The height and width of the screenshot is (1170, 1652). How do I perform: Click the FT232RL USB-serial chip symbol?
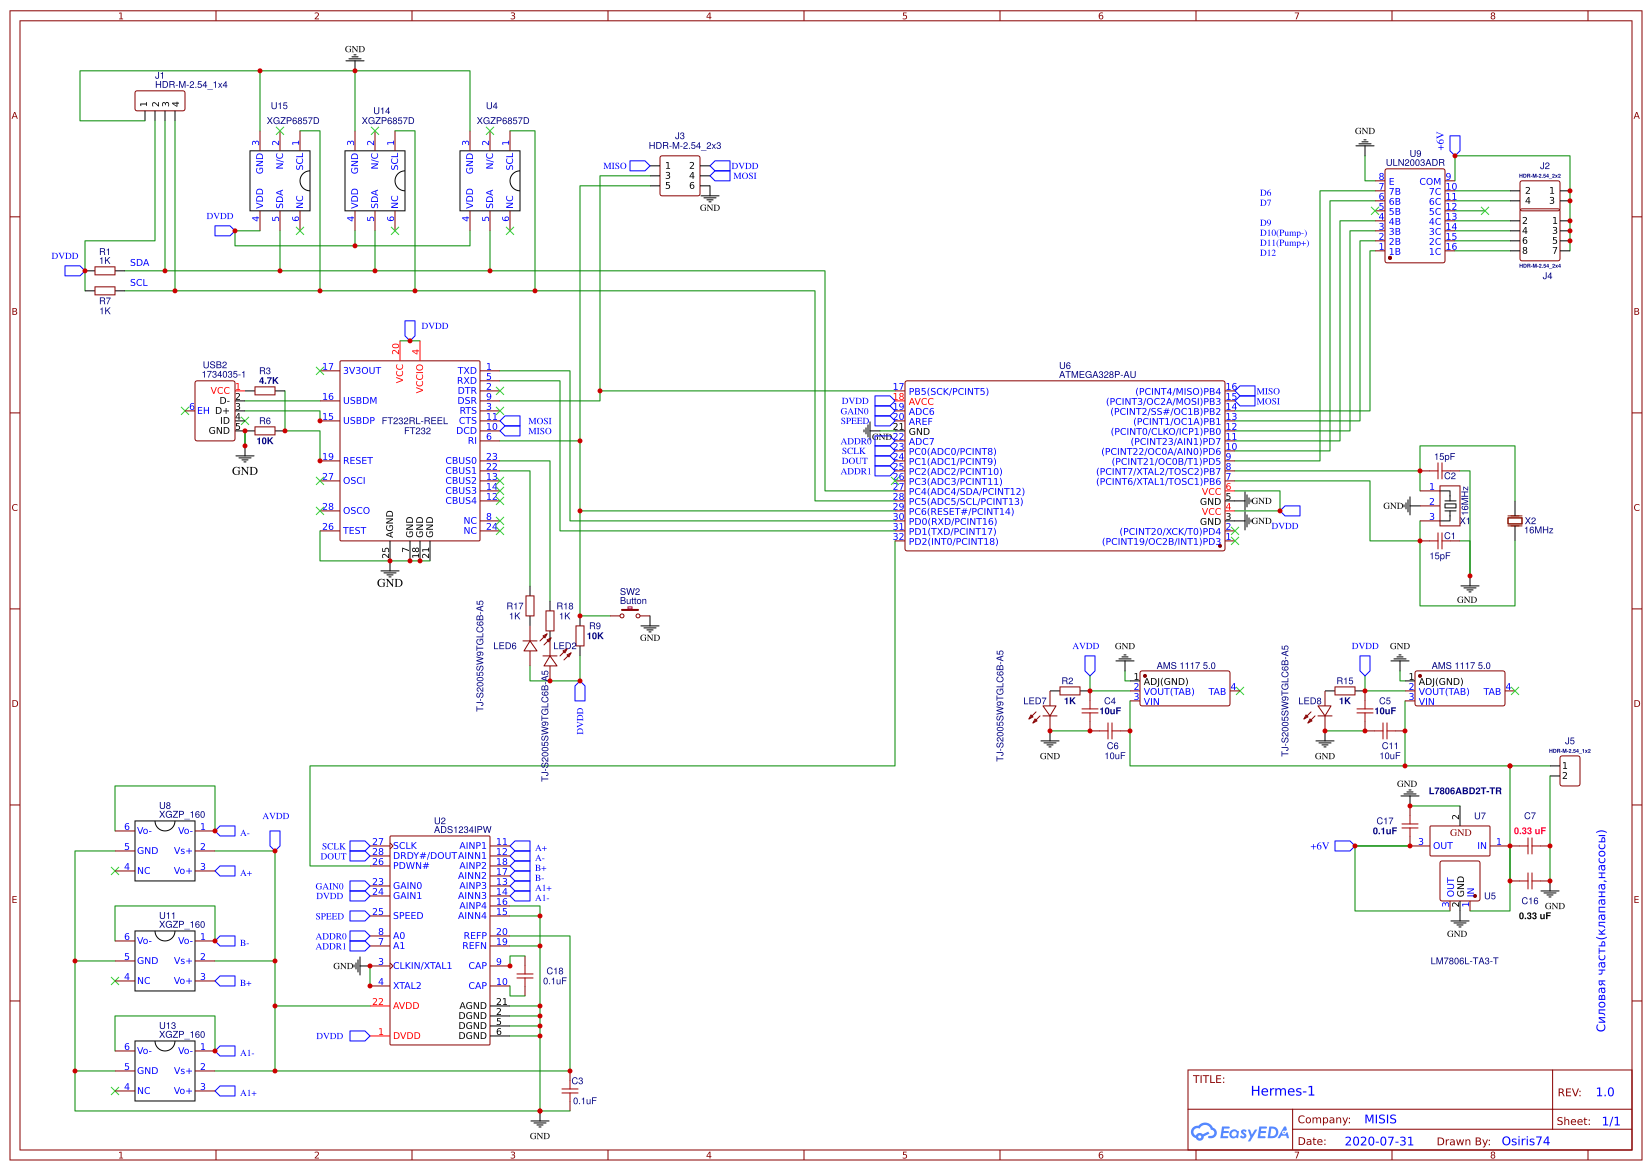pos(410,450)
